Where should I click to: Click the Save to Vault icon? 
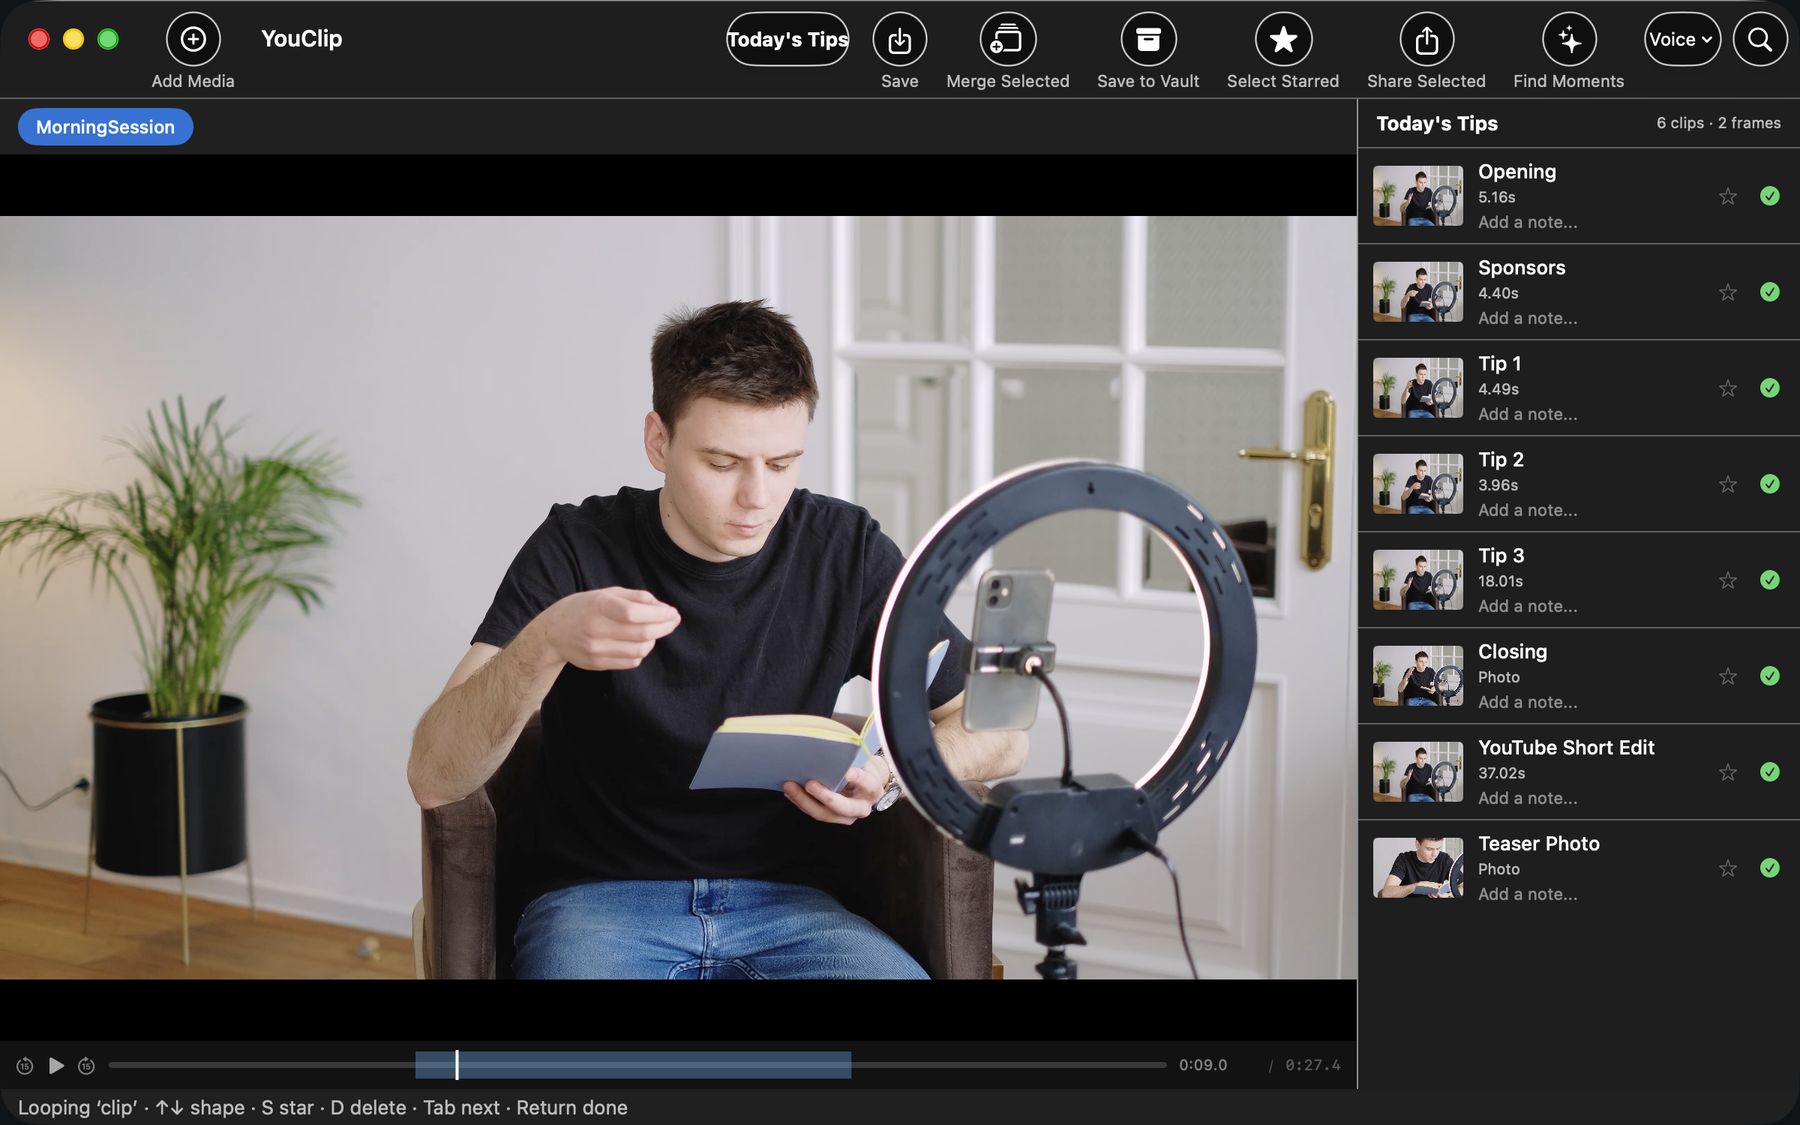(1148, 39)
